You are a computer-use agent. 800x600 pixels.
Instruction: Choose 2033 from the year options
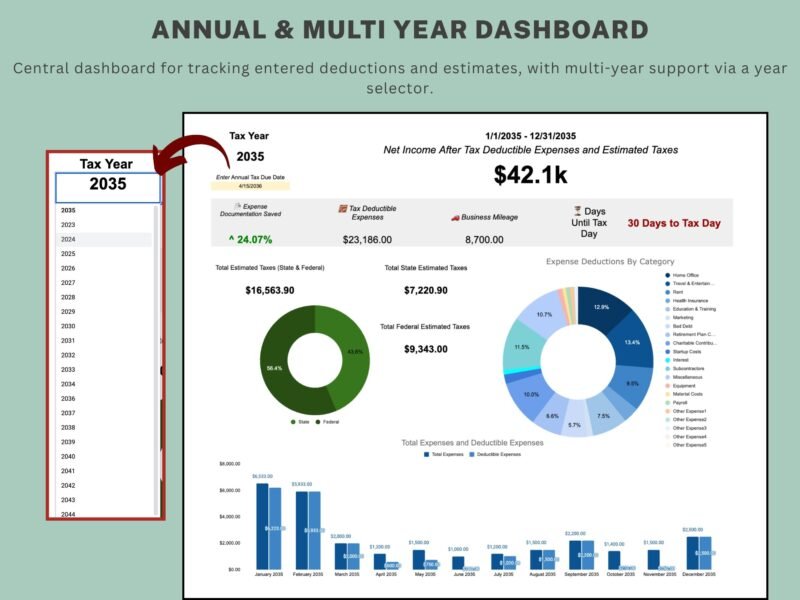[x=104, y=369]
